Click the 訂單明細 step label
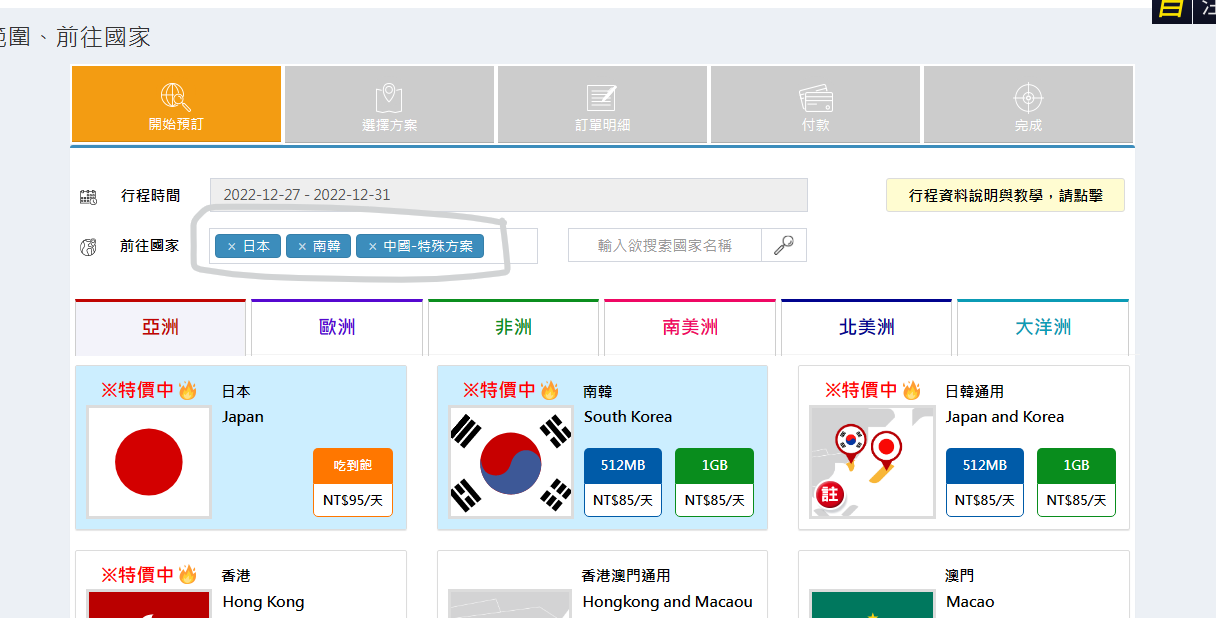 pyautogui.click(x=602, y=125)
